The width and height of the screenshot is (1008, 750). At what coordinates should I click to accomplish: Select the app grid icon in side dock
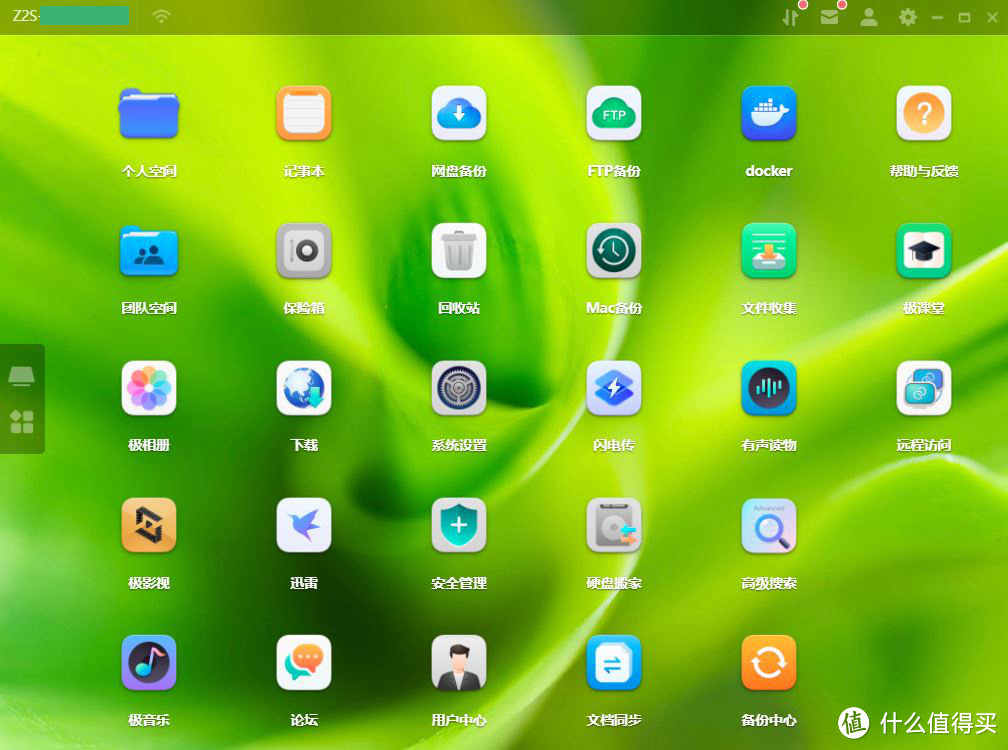coord(21,422)
